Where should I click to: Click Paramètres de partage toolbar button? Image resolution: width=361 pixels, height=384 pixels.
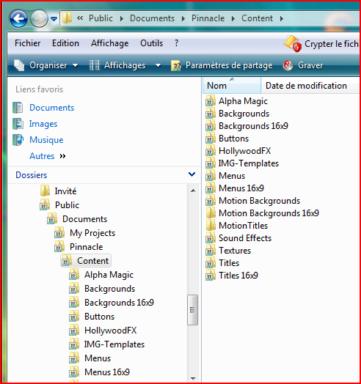click(222, 65)
